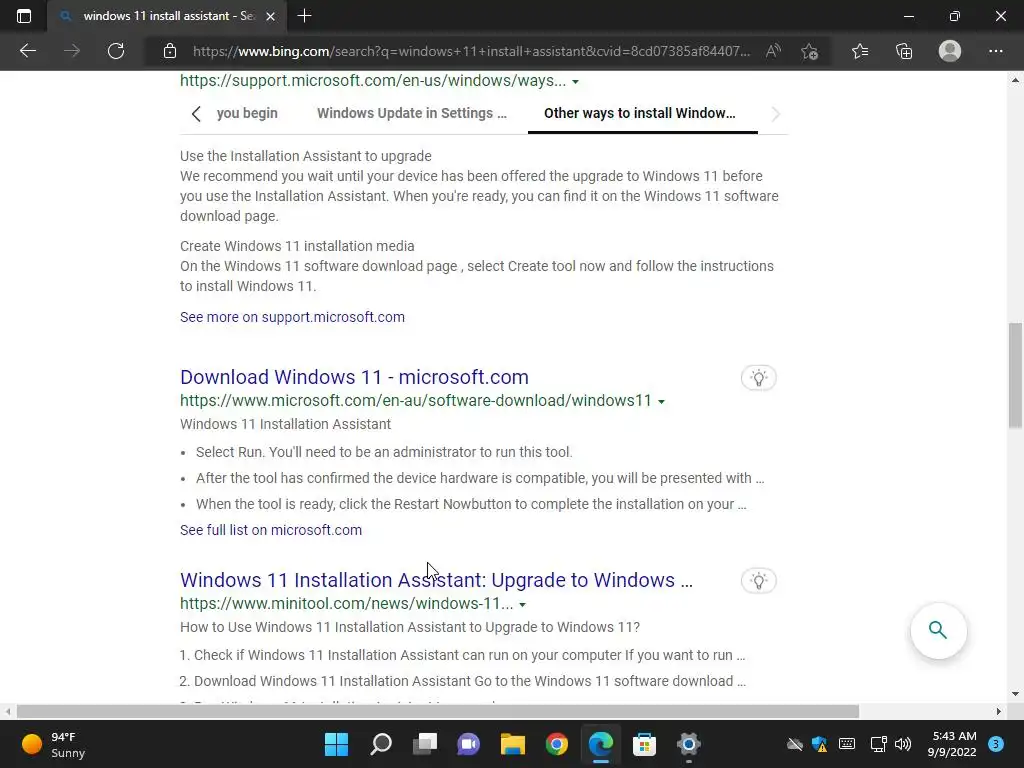The image size is (1024, 768).
Task: Open See full list on microsoft.com link
Action: [x=270, y=530]
